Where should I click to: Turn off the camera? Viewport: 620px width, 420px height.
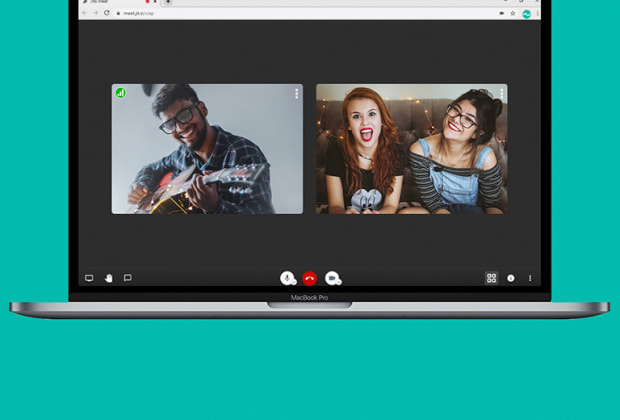pos(332,278)
